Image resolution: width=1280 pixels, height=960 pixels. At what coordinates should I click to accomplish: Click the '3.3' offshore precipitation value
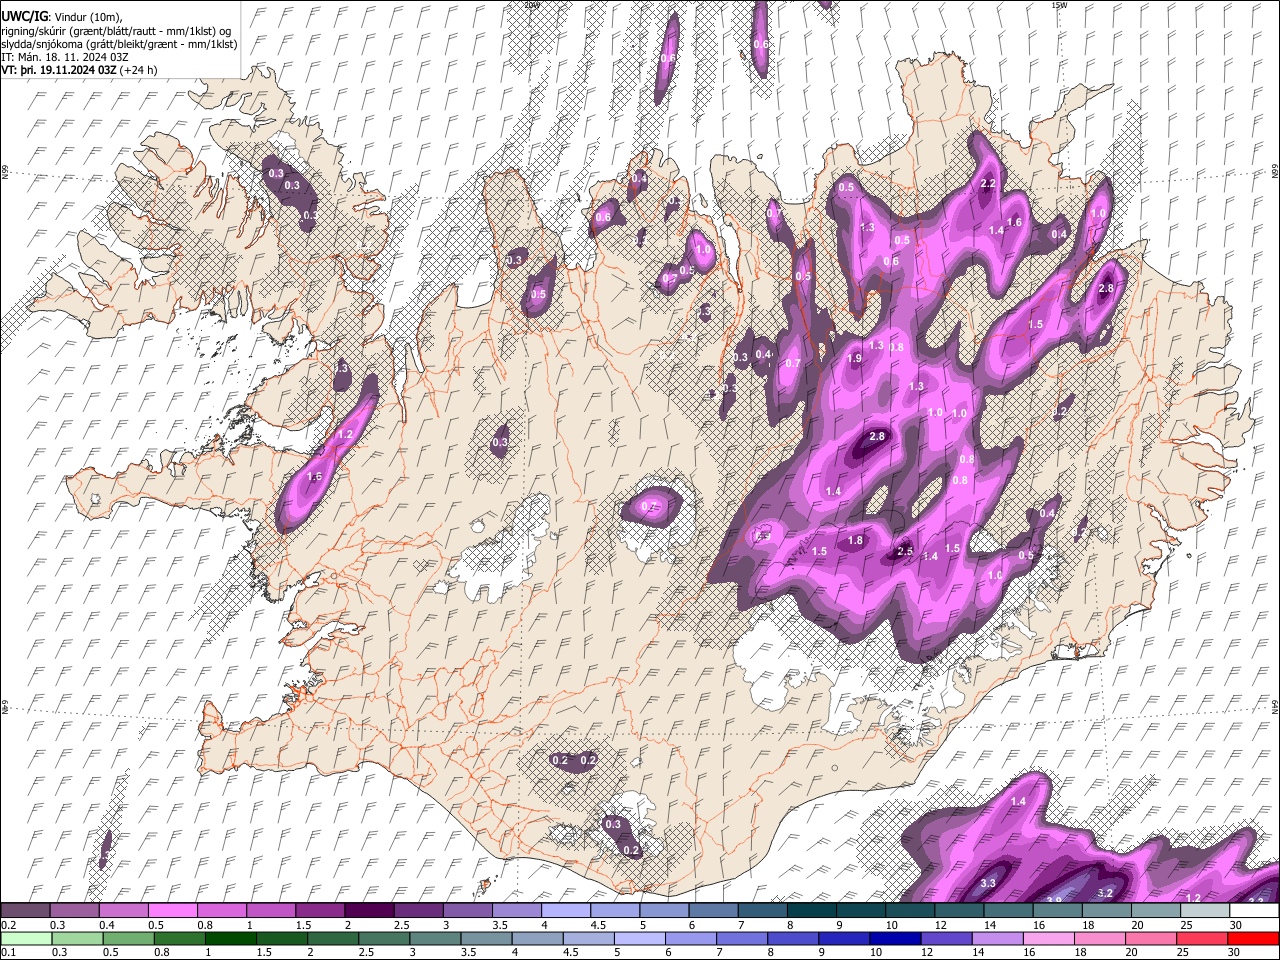point(988,883)
